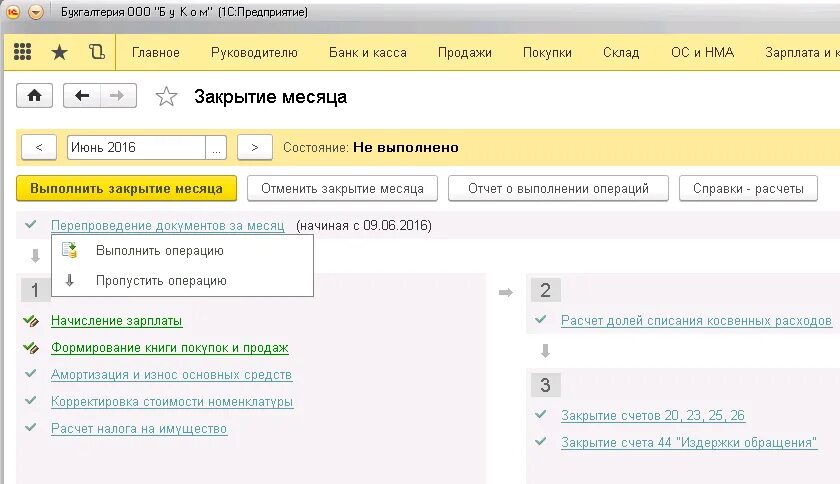Add Закрытие месяца to favorites star
Screen dimensions: 840x484
coord(166,96)
